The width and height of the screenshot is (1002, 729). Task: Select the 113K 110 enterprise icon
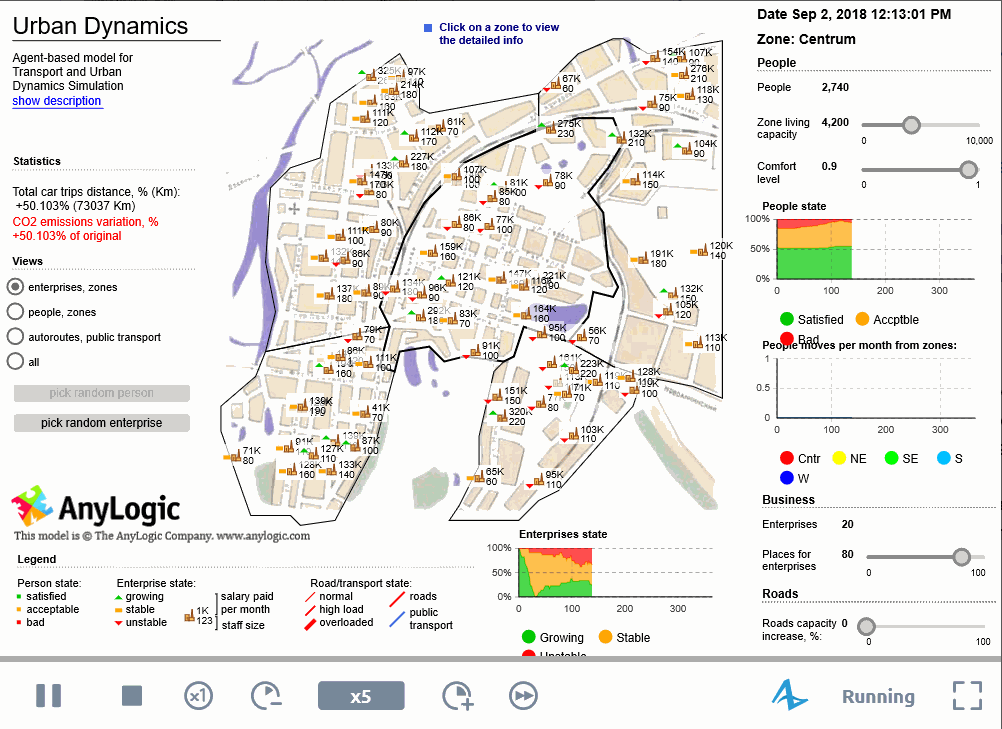click(698, 342)
